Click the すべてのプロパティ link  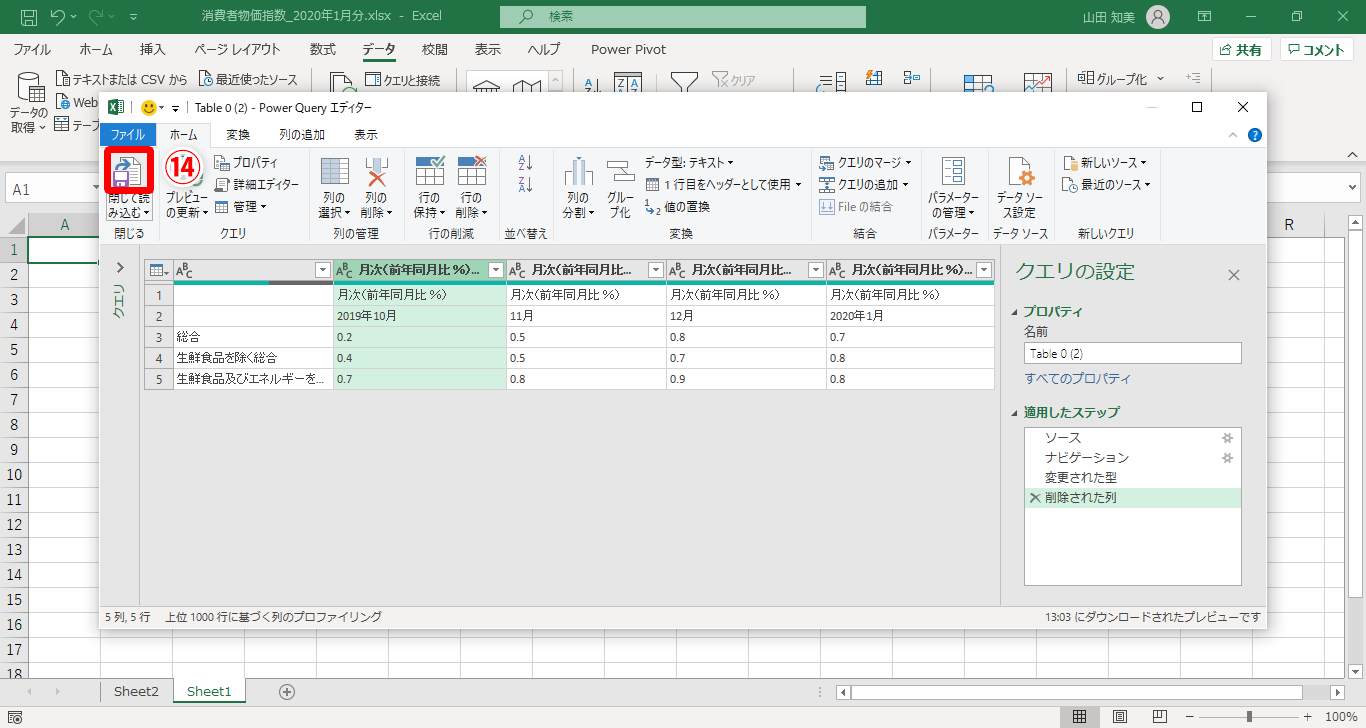click(1078, 379)
